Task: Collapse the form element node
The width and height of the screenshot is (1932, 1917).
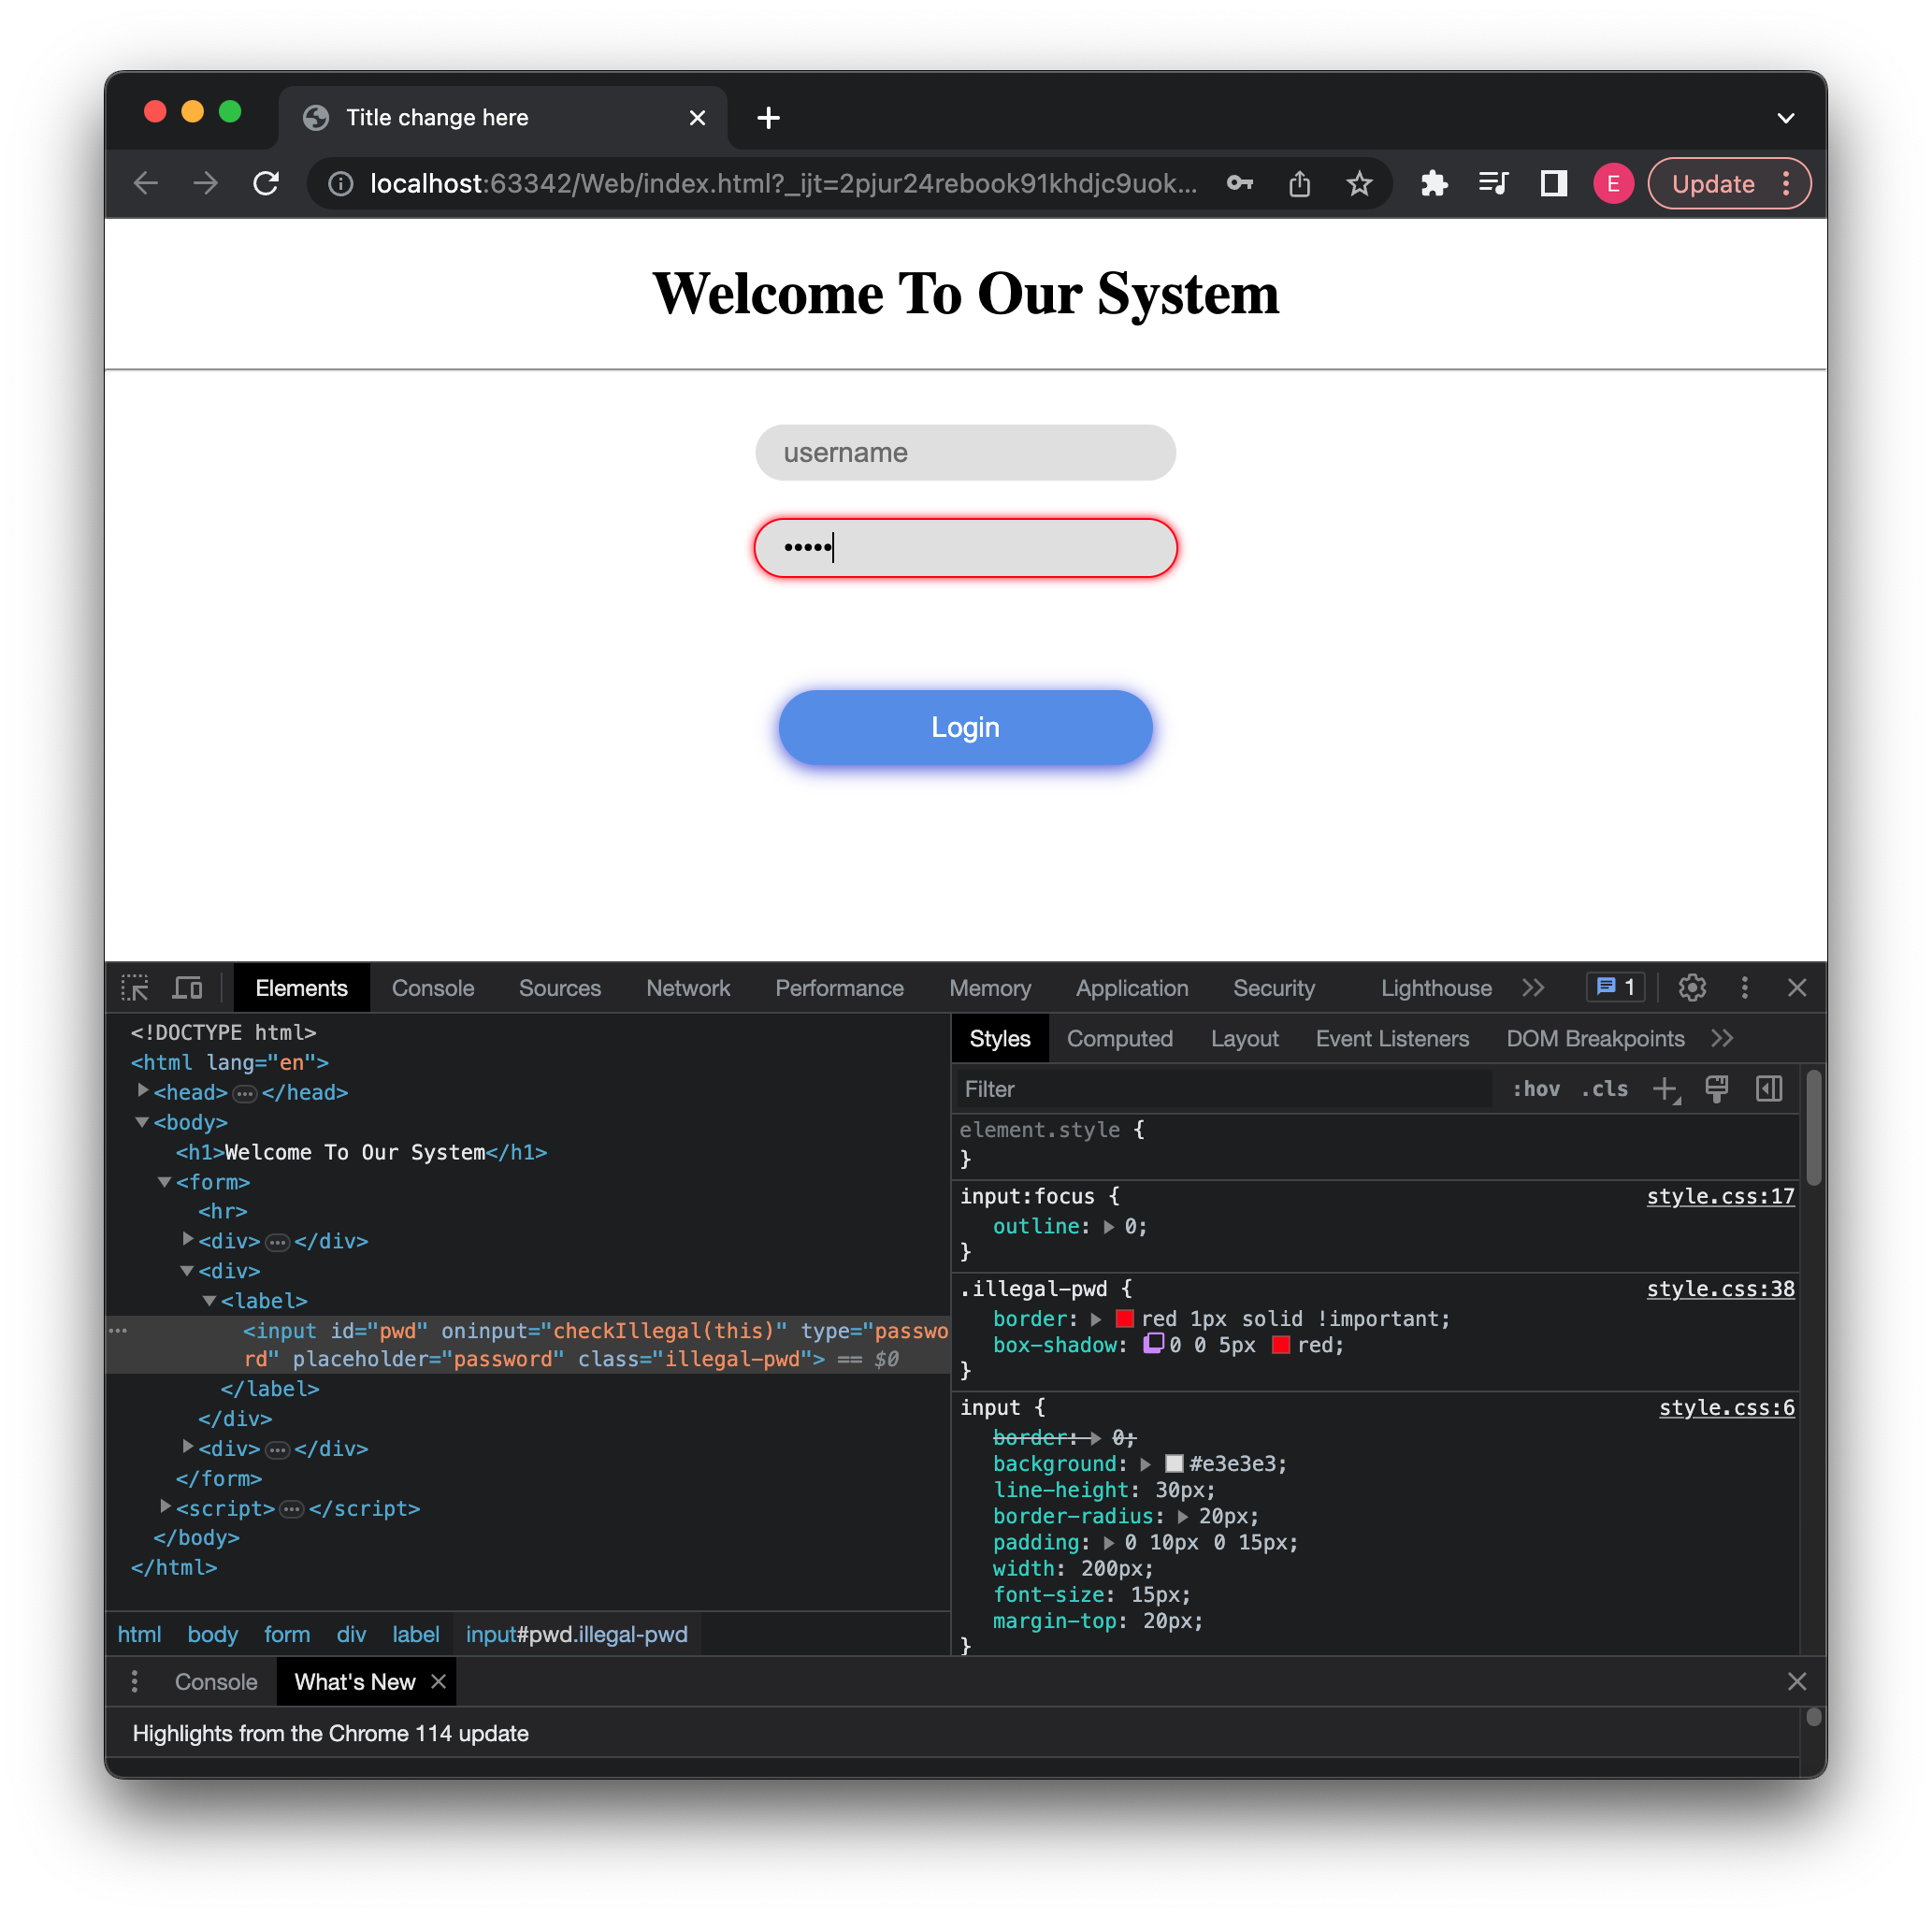Action: [164, 1182]
